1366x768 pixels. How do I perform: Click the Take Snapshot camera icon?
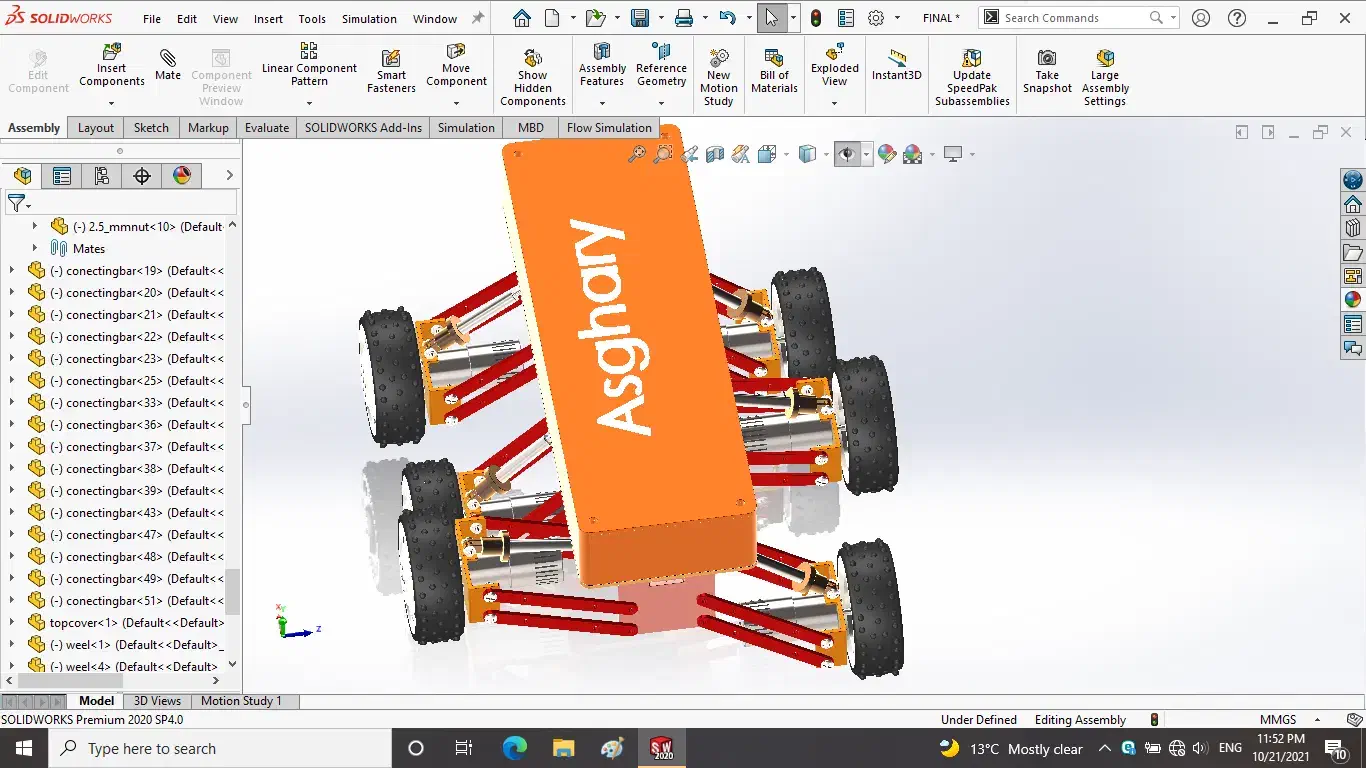pos(1047,70)
